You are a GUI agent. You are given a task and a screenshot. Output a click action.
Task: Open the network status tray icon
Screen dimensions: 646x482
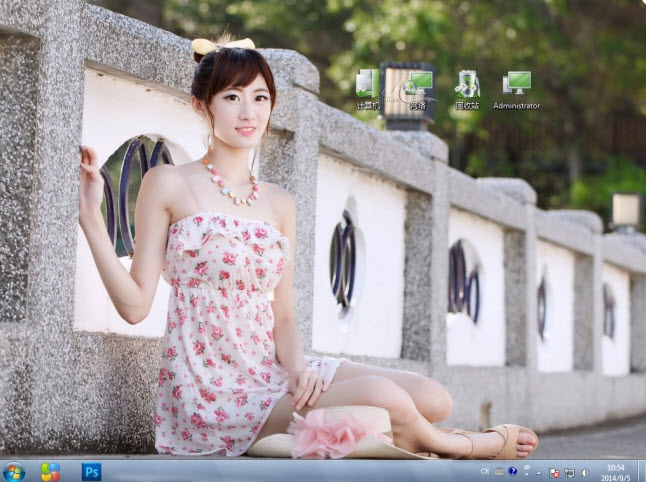click(570, 473)
